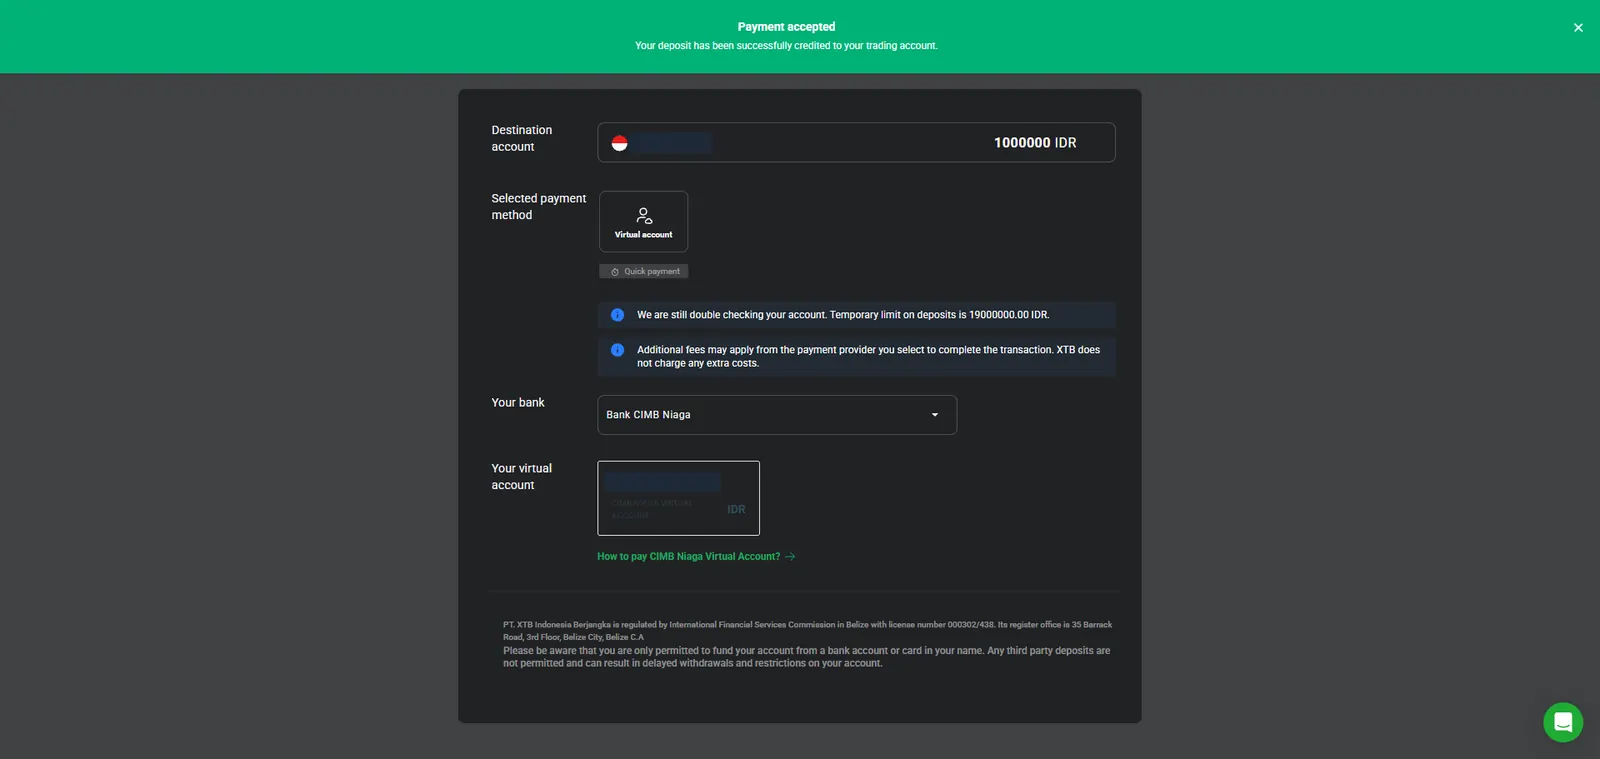Click the additional fees may apply message
The width and height of the screenshot is (1600, 759).
tap(868, 356)
